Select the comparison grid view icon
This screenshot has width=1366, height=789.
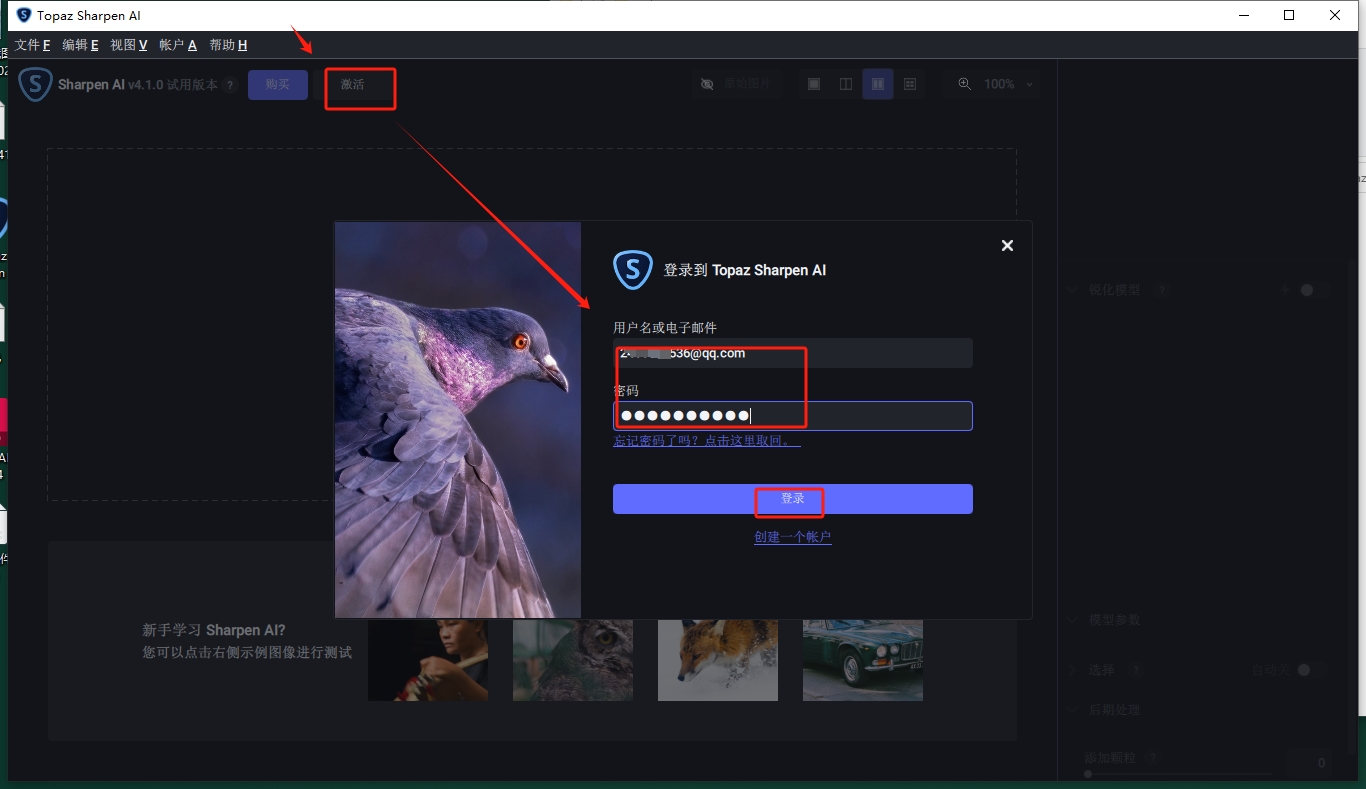coord(910,84)
